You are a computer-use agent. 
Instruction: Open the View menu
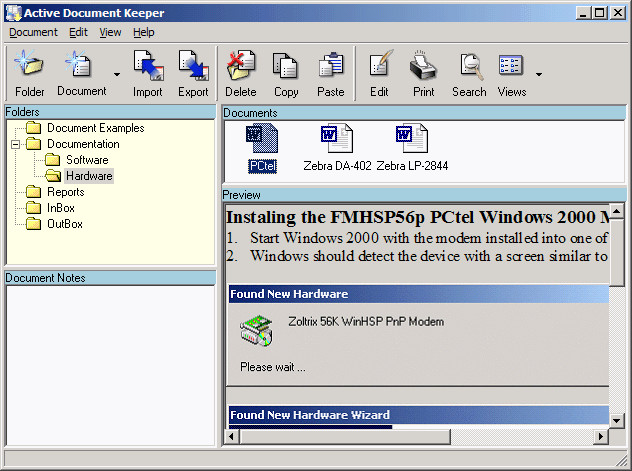coord(110,32)
